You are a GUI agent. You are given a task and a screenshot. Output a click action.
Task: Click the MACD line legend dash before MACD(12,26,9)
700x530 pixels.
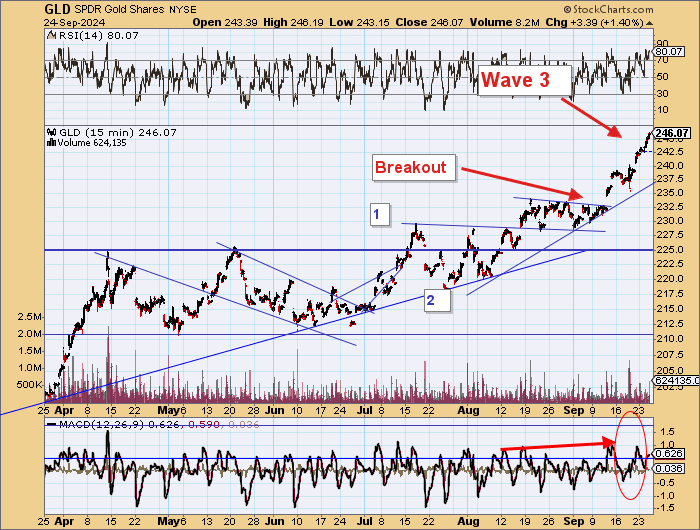tap(52, 425)
